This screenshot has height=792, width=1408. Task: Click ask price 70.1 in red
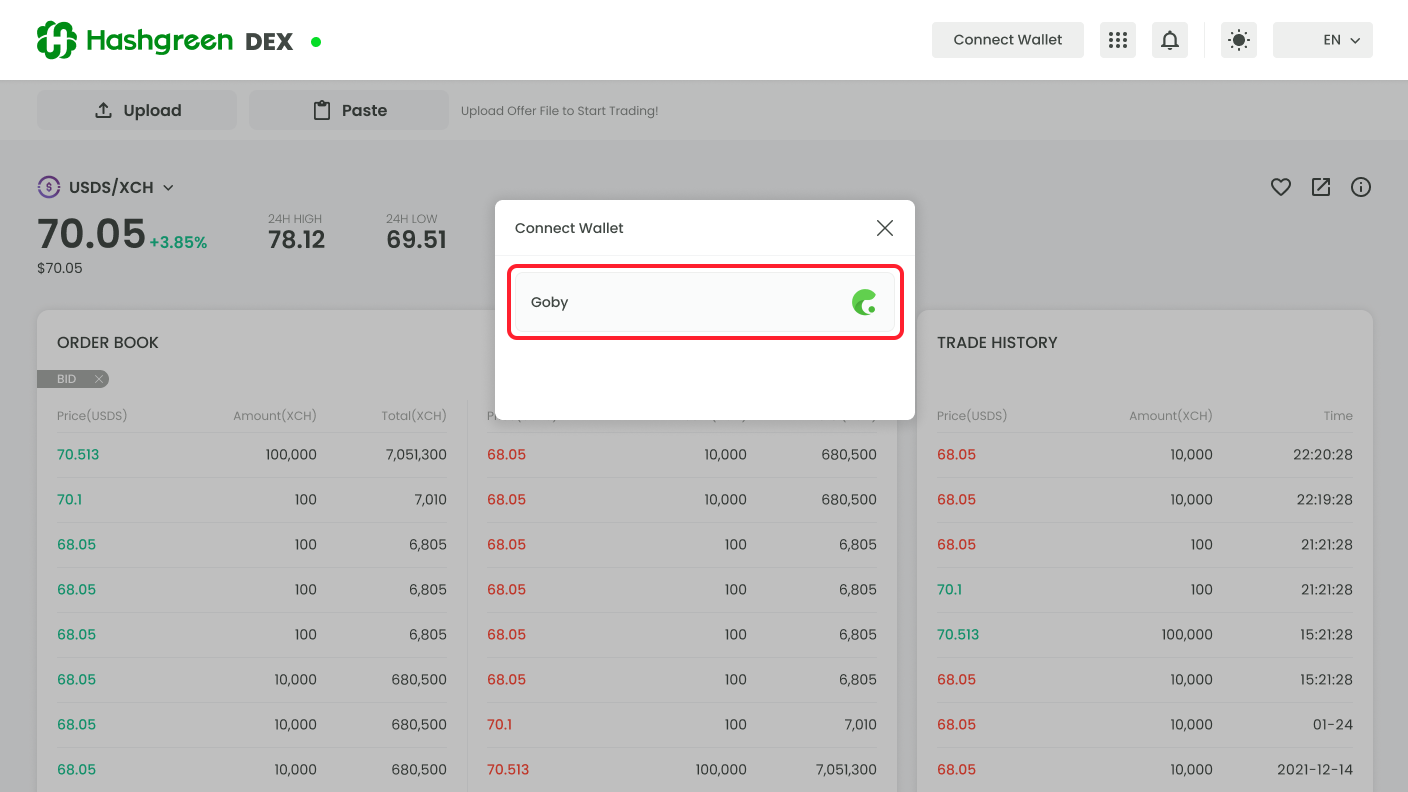click(x=500, y=724)
